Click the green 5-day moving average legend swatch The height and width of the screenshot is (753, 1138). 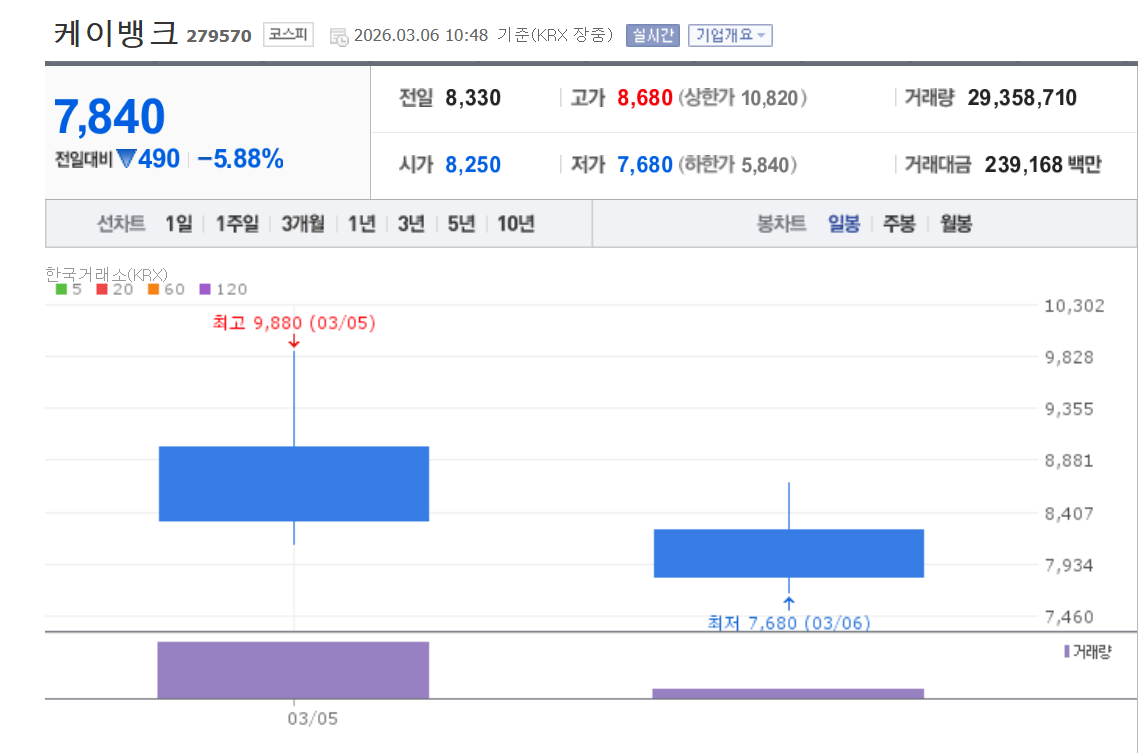tap(62, 289)
